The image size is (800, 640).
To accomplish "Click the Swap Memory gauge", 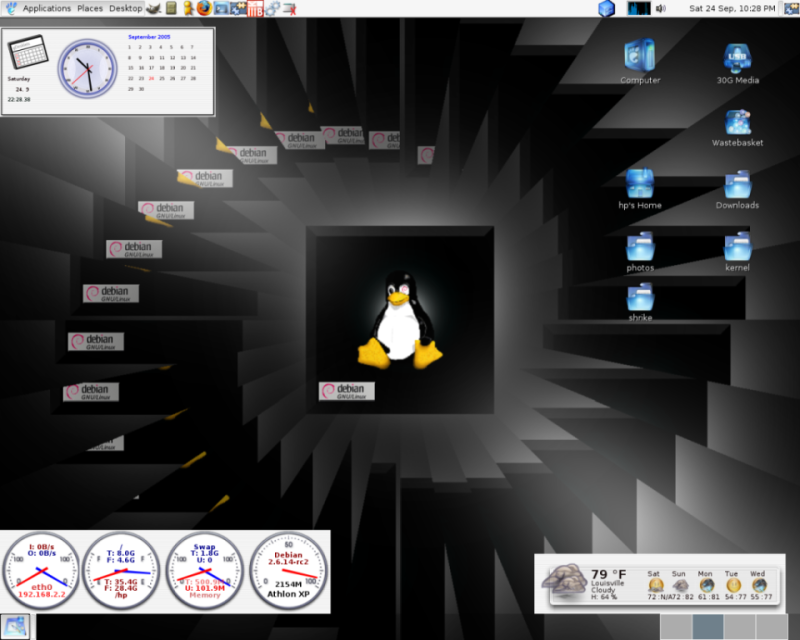I will pos(205,571).
